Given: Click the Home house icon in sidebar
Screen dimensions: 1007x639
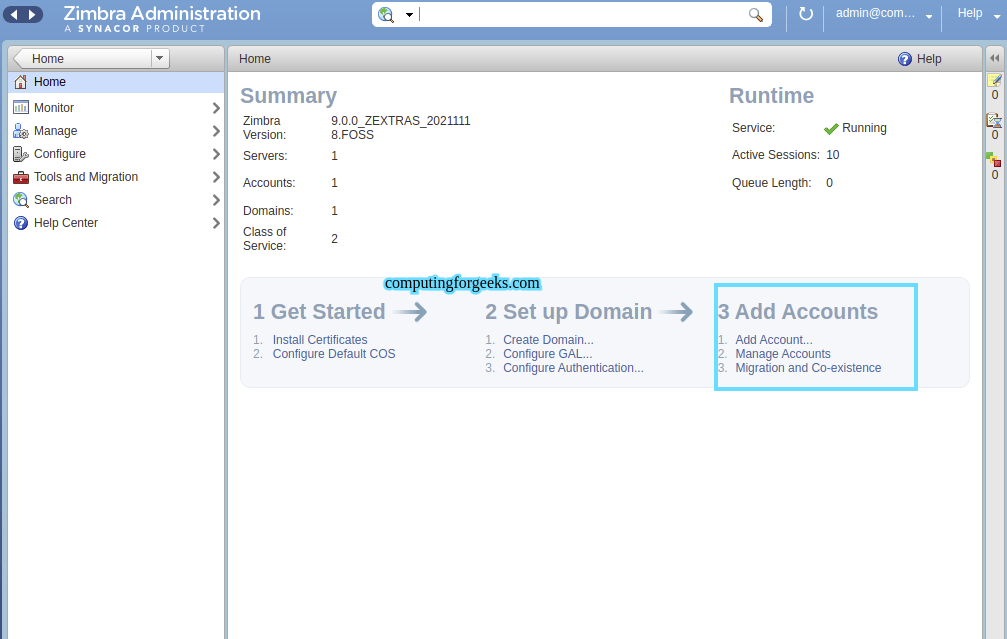Looking at the screenshot, I should [21, 82].
